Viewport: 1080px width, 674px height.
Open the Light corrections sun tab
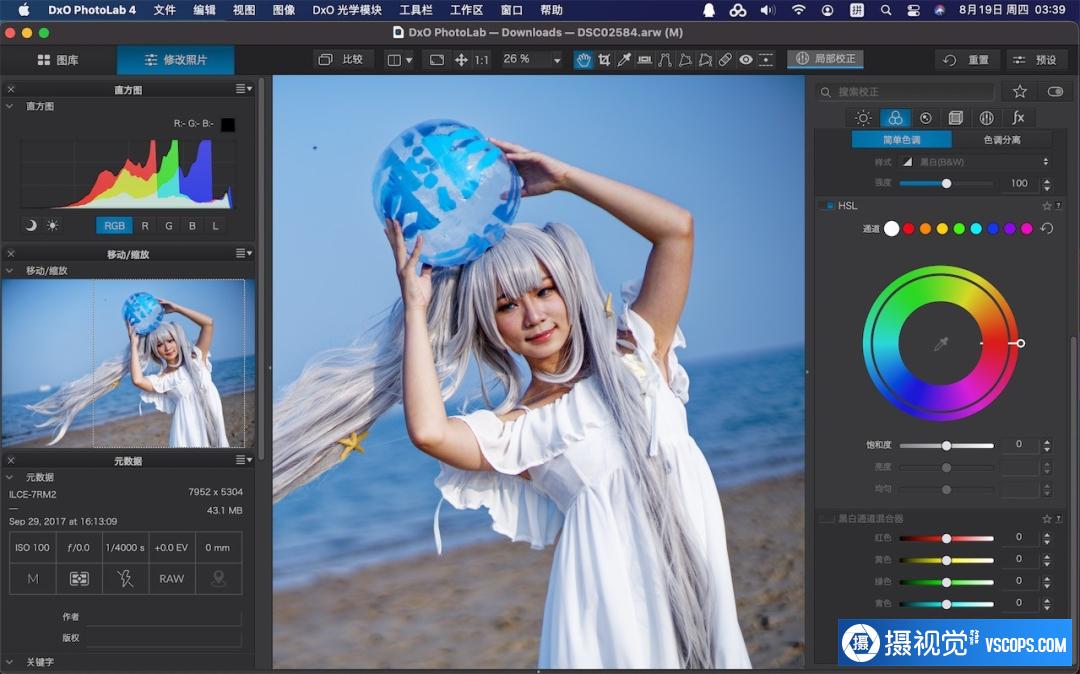pyautogui.click(x=863, y=118)
